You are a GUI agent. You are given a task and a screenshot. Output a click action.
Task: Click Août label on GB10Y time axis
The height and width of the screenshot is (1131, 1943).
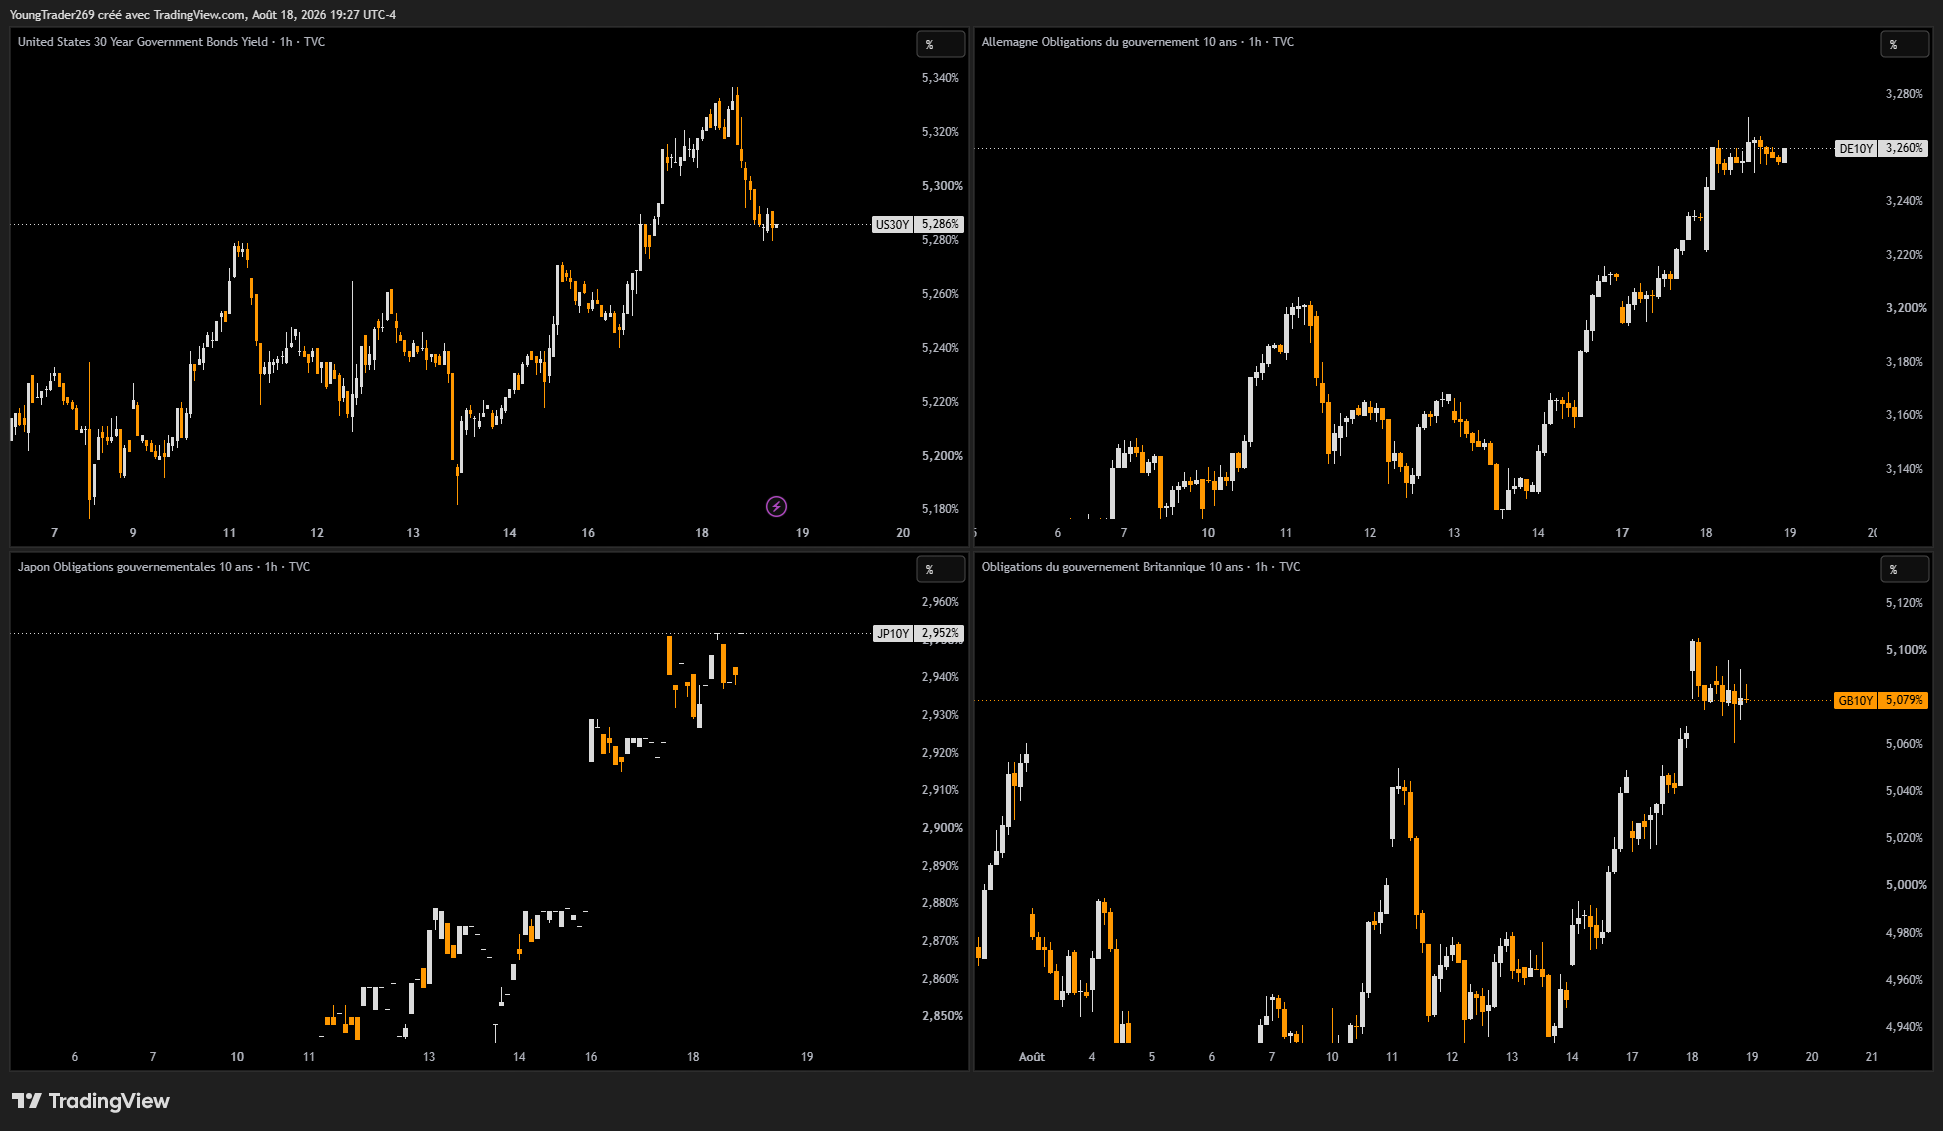point(1032,1057)
